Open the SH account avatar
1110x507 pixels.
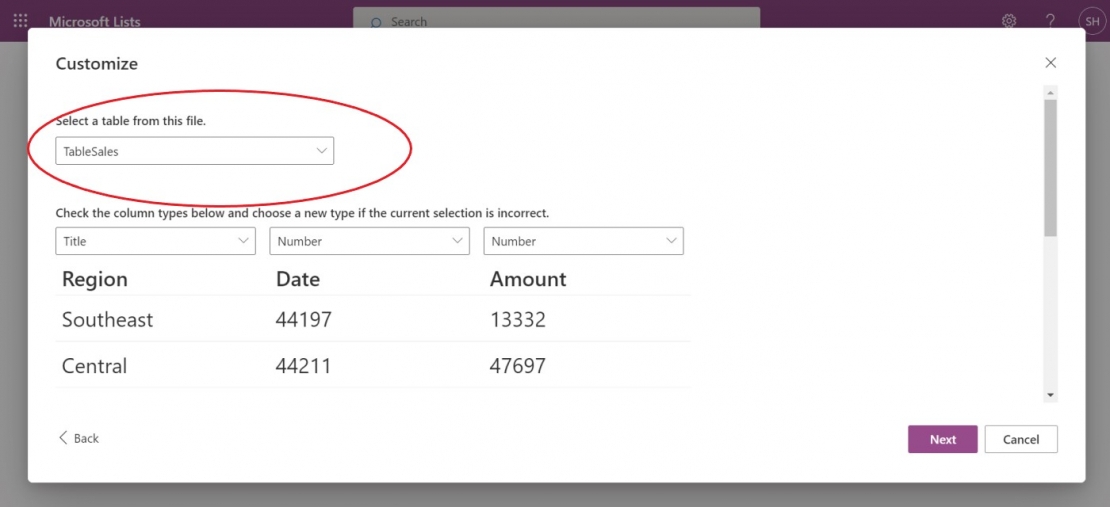point(1090,21)
